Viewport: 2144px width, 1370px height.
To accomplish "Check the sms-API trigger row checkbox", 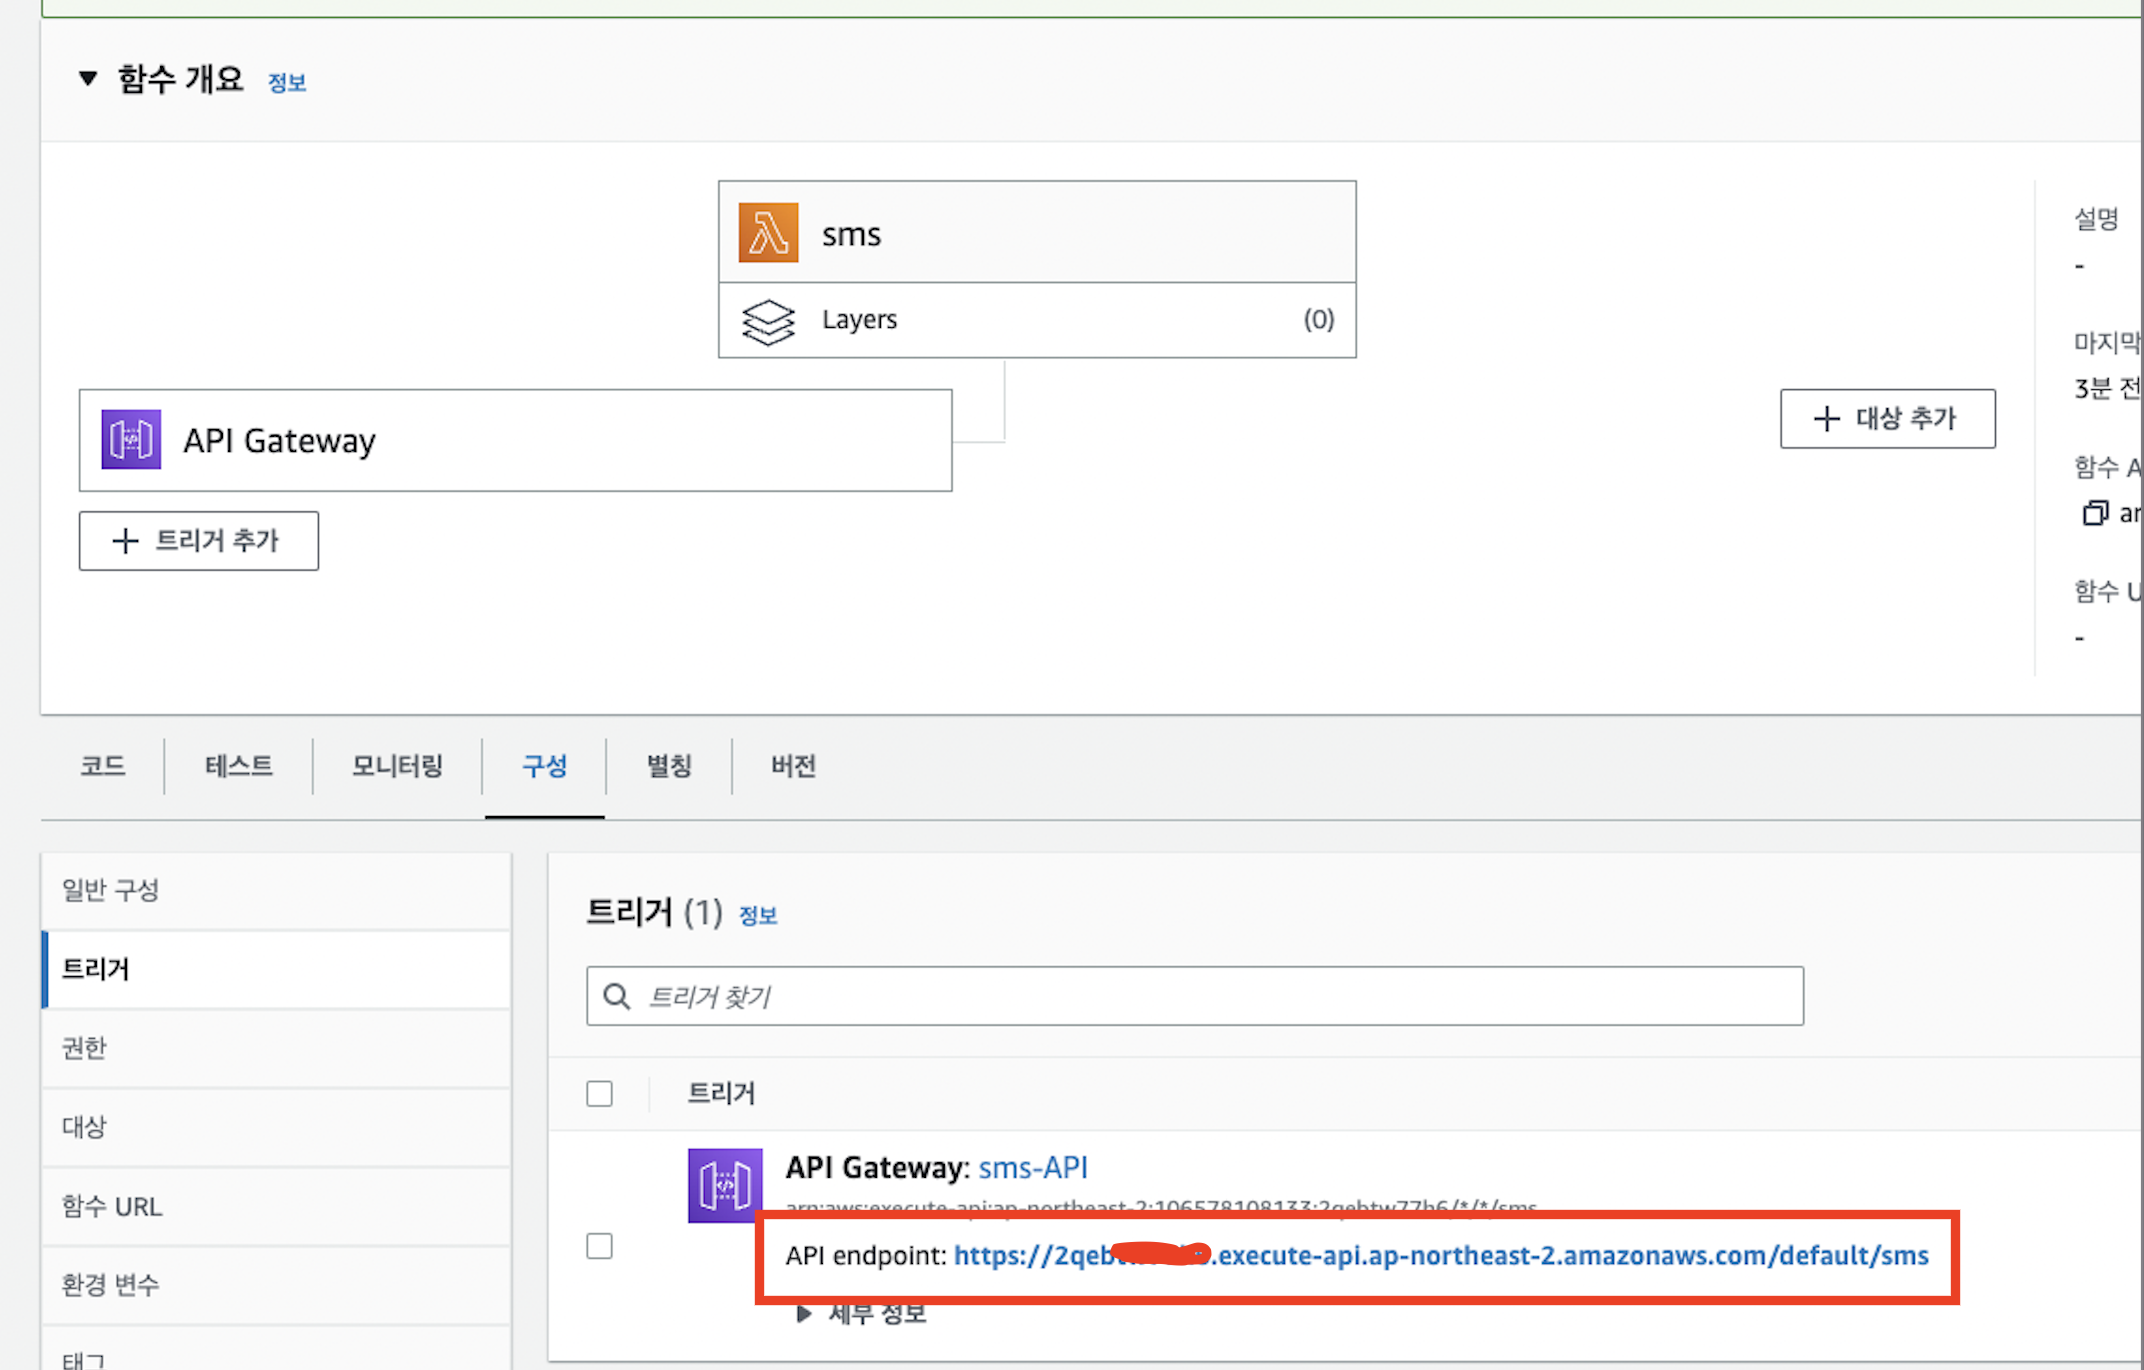I will click(x=600, y=1246).
